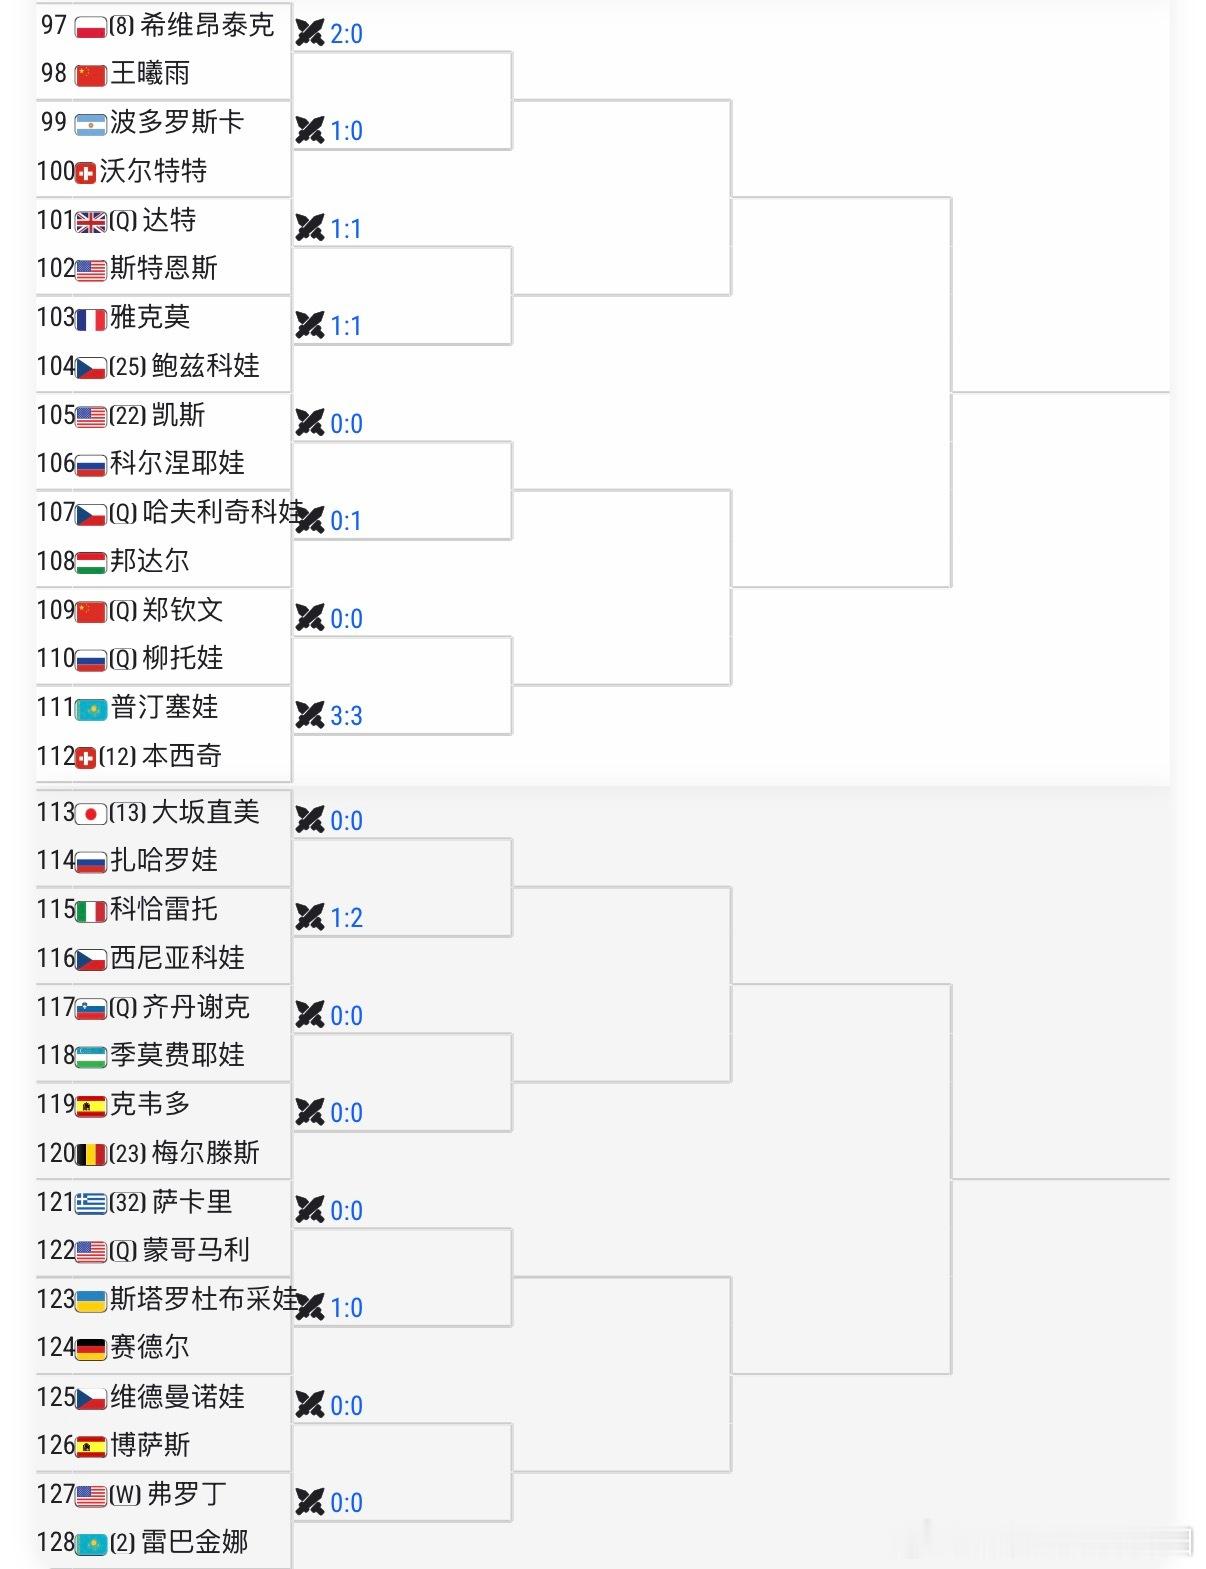Select player 郑钦文 in the draw
The height and width of the screenshot is (1569, 1206).
[183, 610]
